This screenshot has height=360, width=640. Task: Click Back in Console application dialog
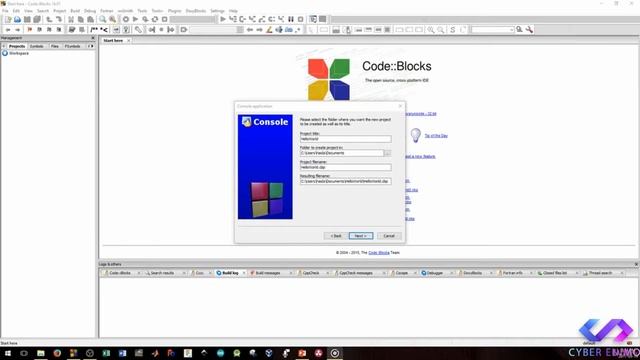pos(336,236)
